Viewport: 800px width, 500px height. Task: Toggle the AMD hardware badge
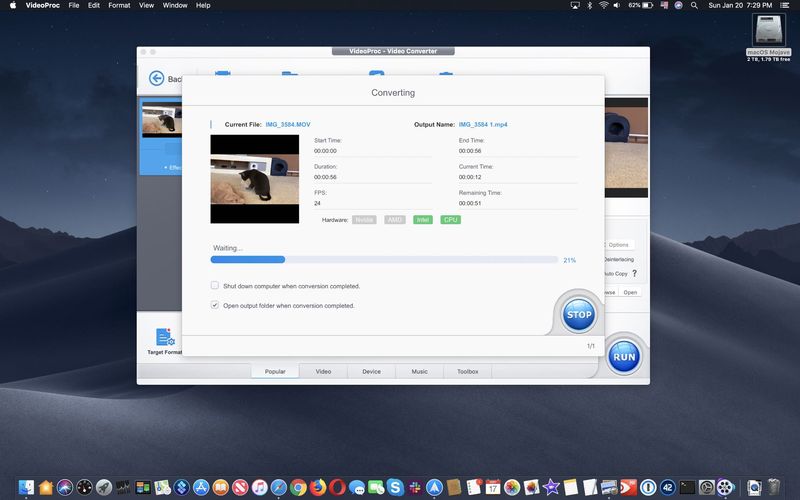coord(395,220)
